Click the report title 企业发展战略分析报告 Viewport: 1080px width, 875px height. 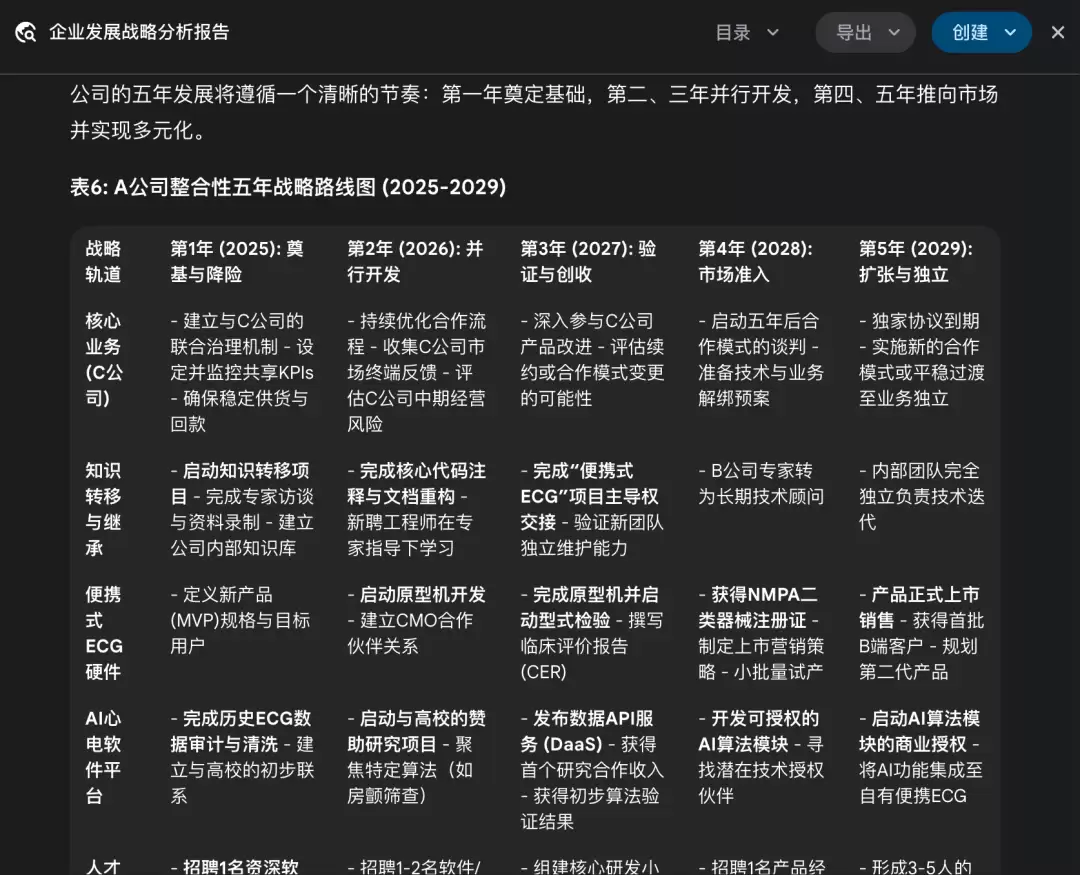pos(139,32)
